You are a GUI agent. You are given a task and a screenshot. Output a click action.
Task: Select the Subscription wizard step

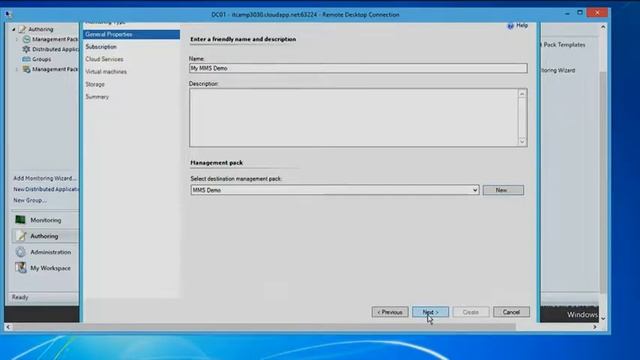(x=101, y=47)
